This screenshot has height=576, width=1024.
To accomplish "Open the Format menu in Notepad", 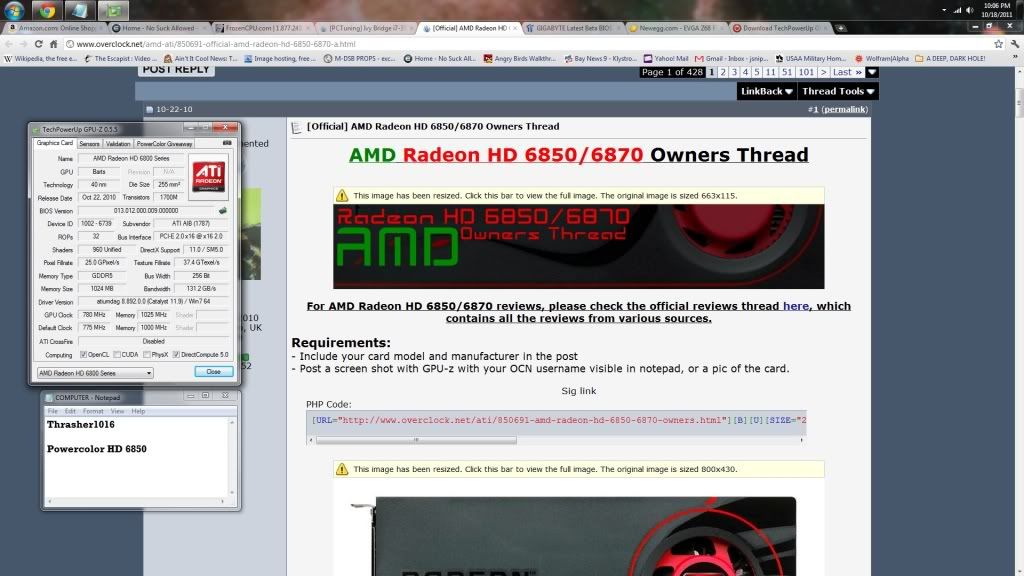I will point(93,411).
